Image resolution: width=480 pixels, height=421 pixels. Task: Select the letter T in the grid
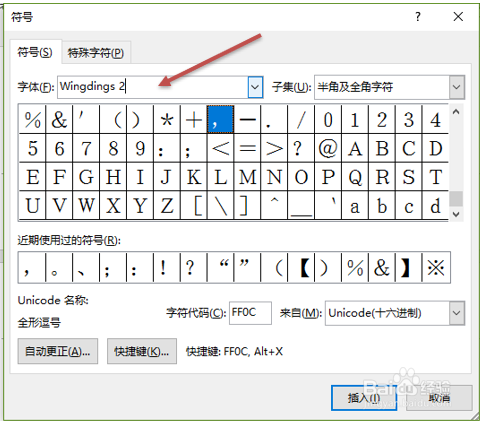[435, 177]
